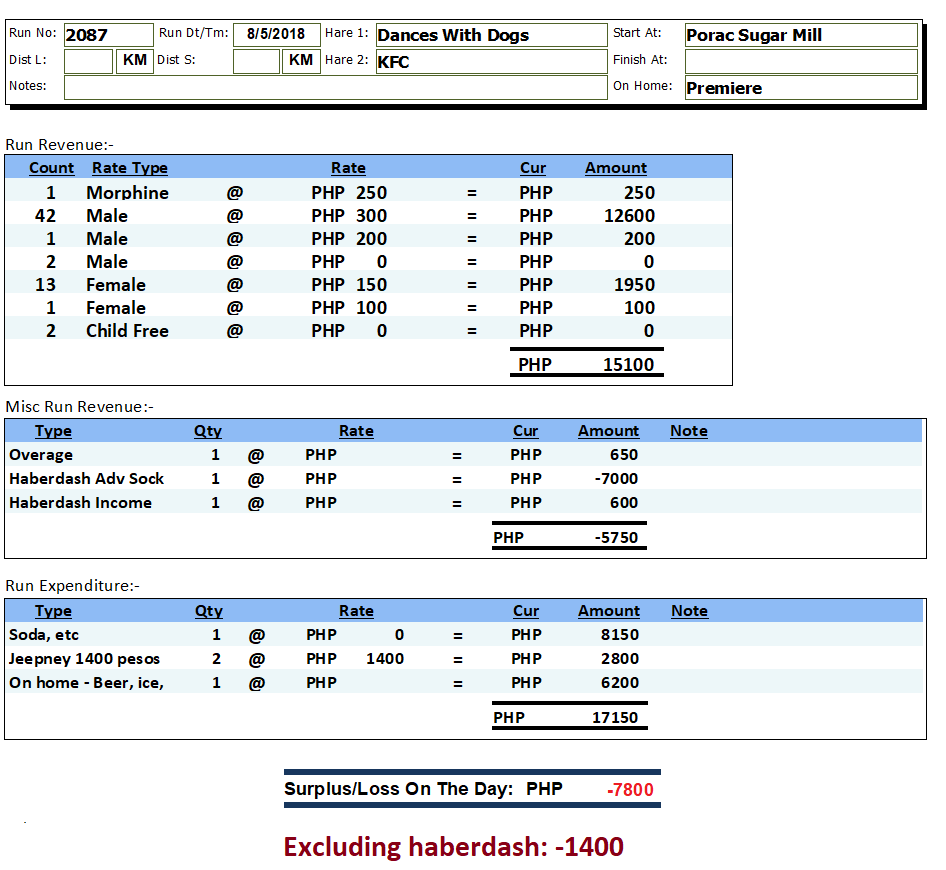Click the empty Dist S input box
Image resolution: width=946 pixels, height=870 pixels.
[256, 61]
